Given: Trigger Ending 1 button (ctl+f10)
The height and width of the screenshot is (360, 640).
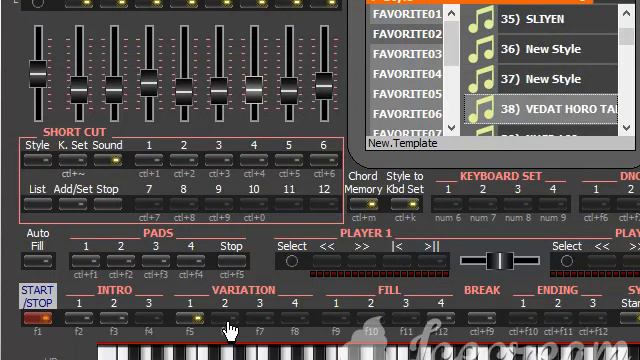Looking at the screenshot, I should (x=523, y=318).
